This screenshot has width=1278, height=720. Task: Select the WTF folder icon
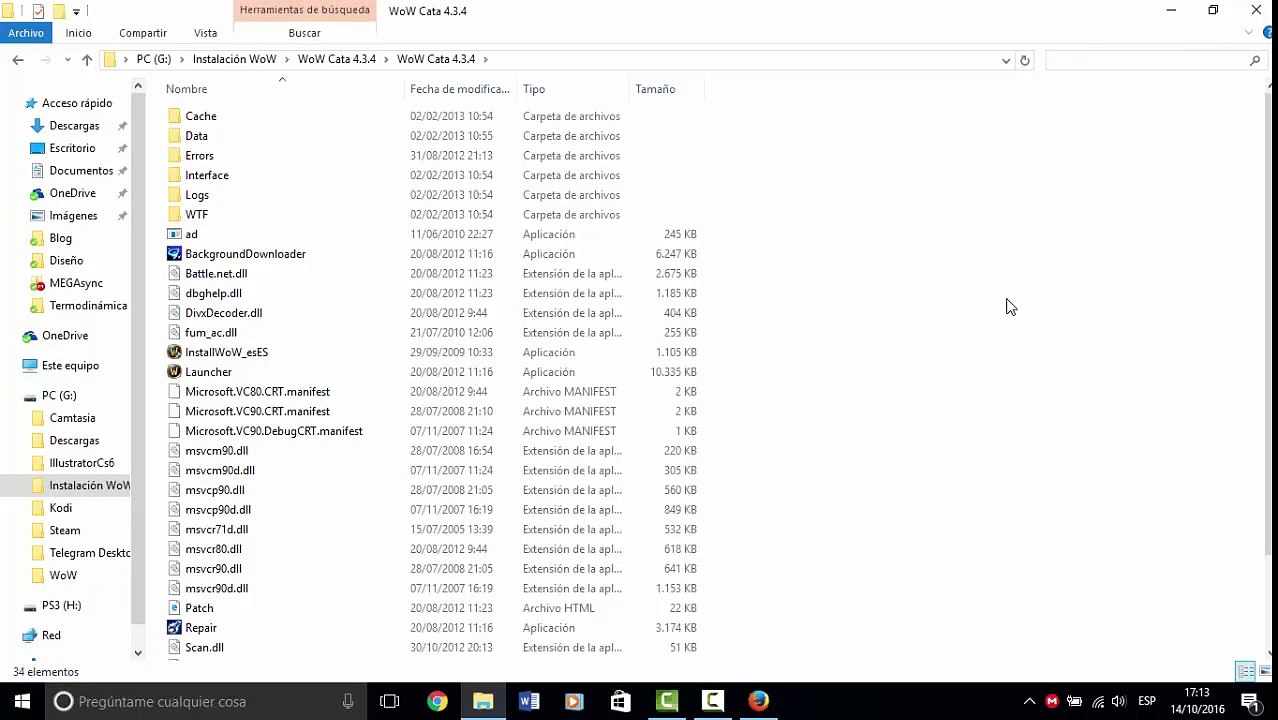click(174, 214)
